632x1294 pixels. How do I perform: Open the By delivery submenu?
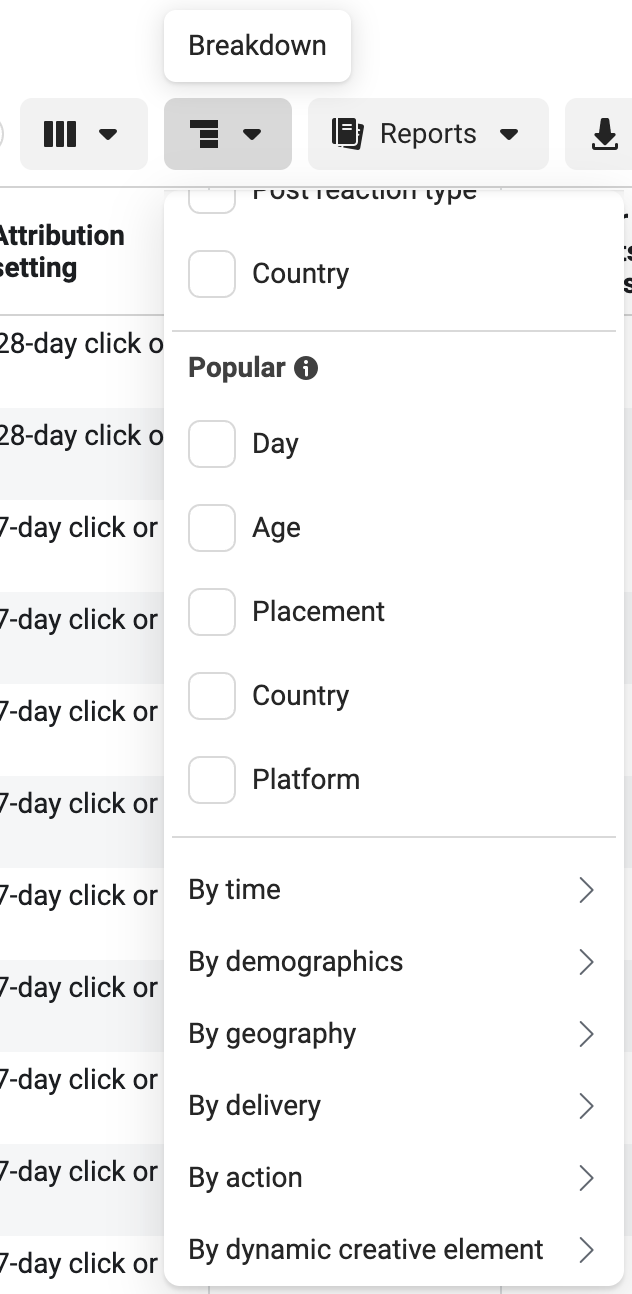(394, 1106)
